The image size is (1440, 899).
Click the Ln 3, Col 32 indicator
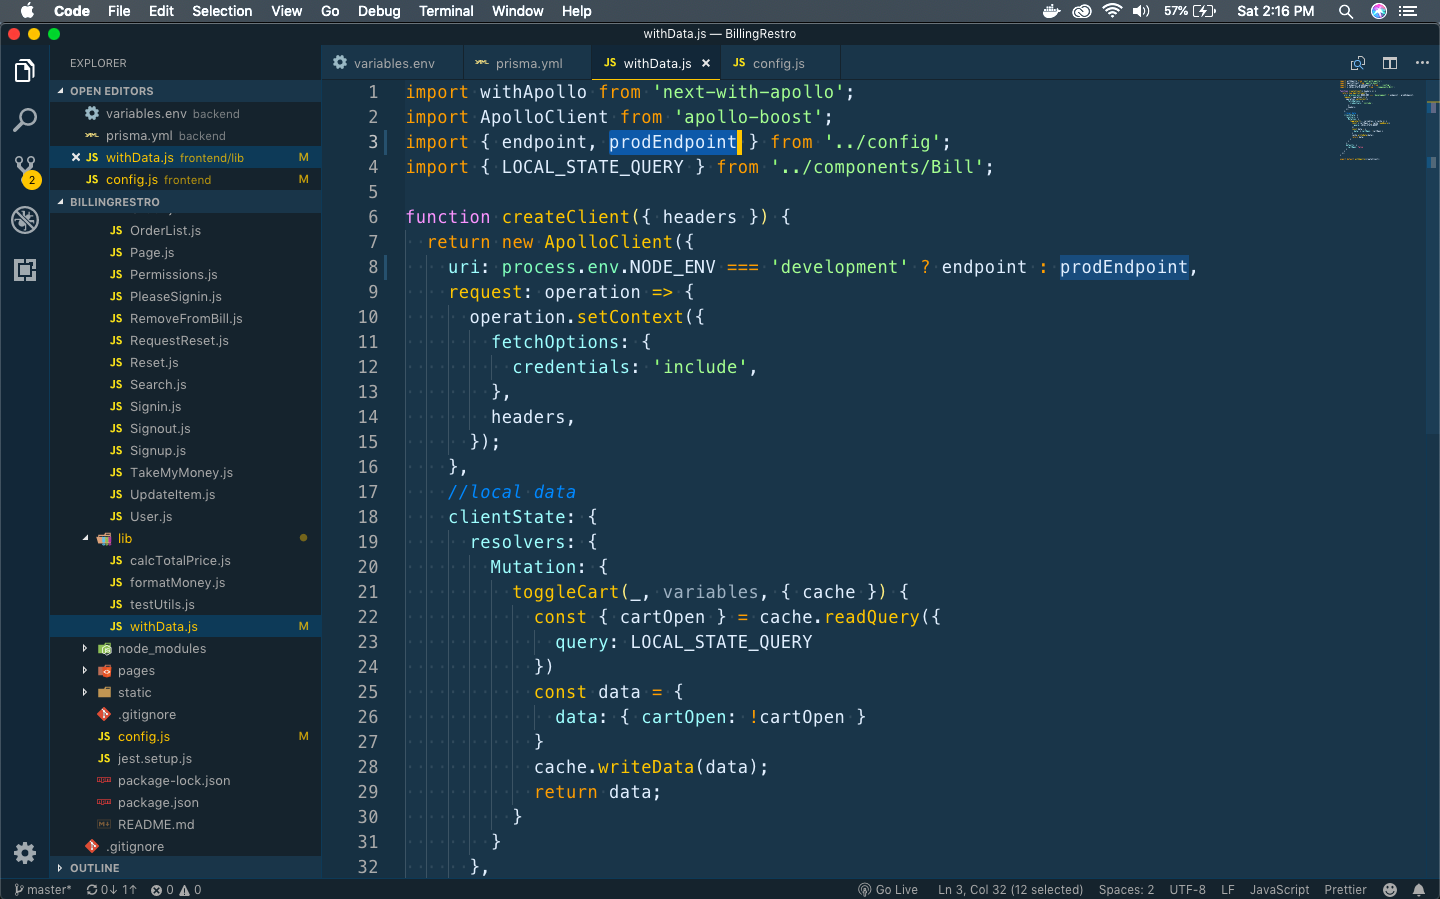pyautogui.click(x=1010, y=889)
